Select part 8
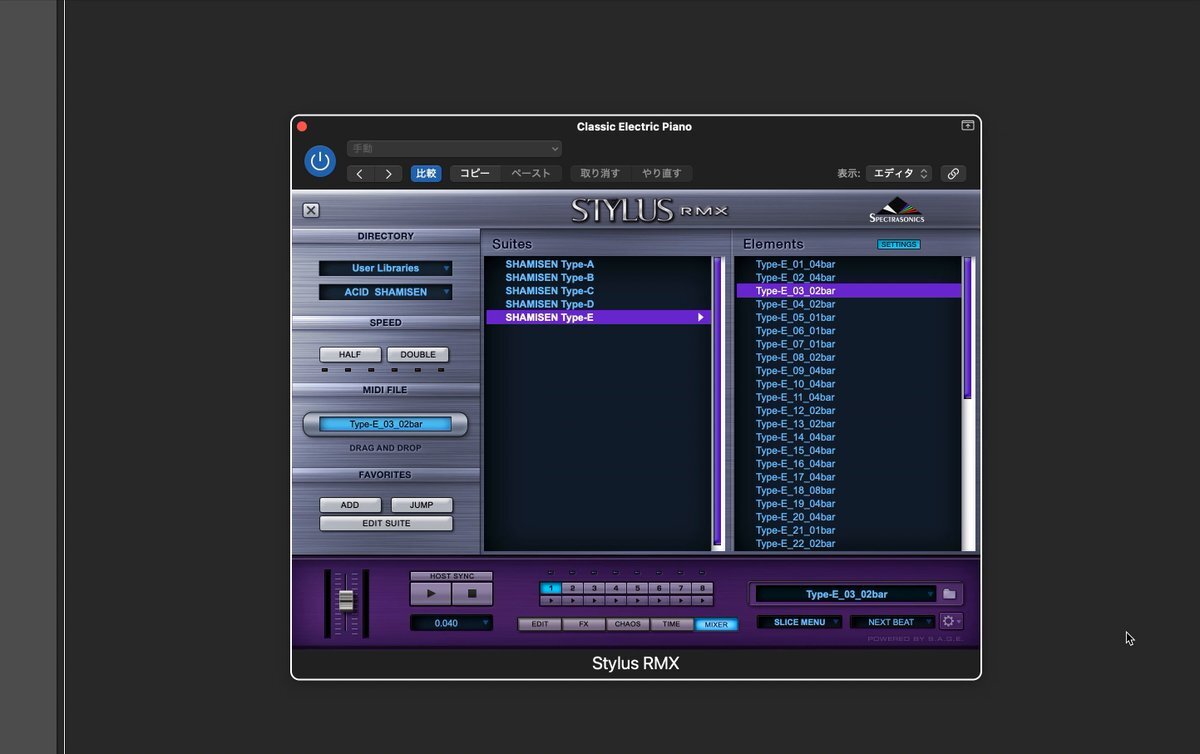The image size is (1200, 754). 704,589
